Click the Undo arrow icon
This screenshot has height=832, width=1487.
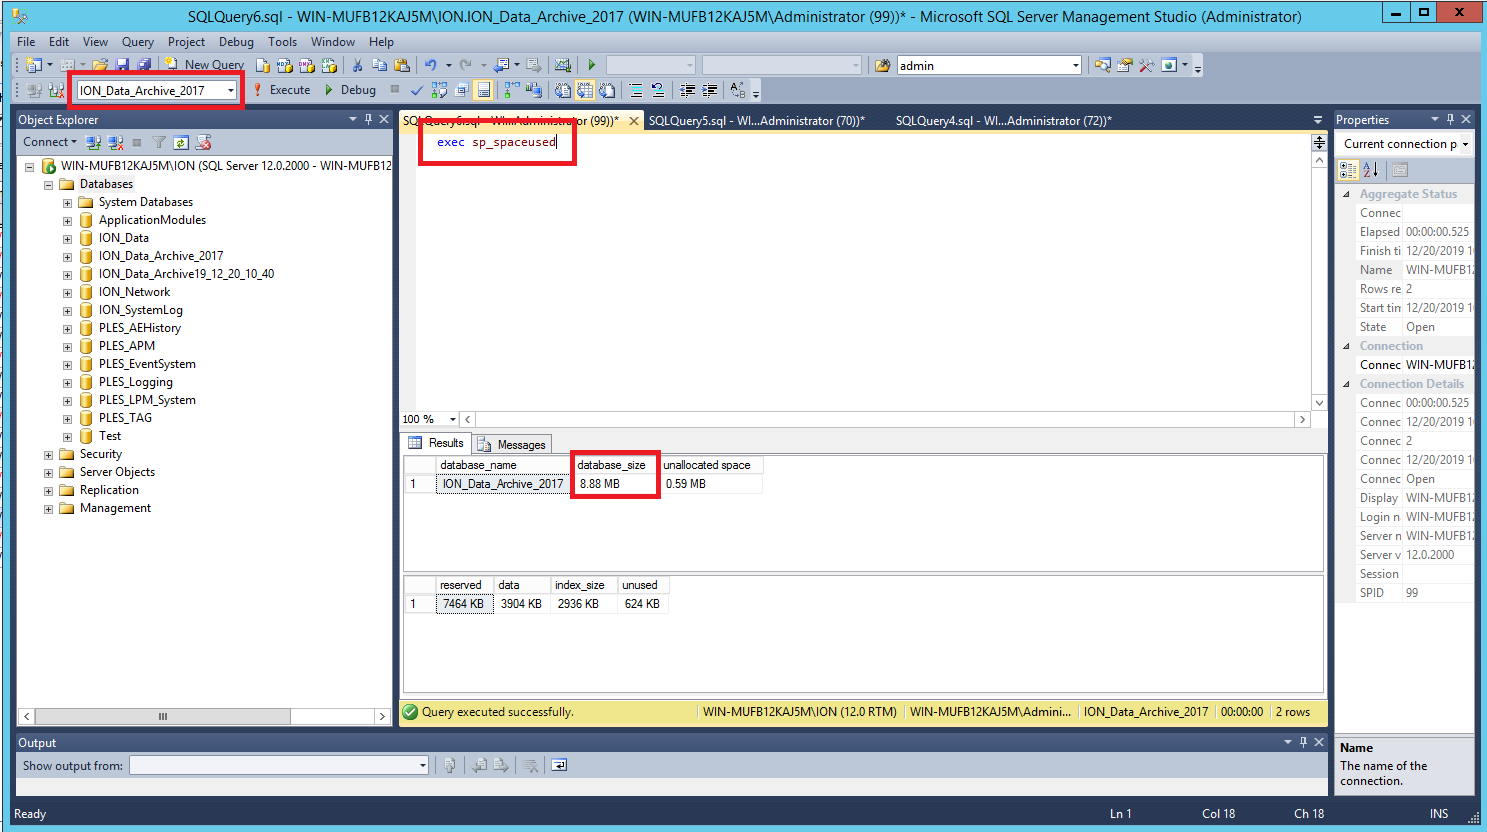click(x=431, y=65)
